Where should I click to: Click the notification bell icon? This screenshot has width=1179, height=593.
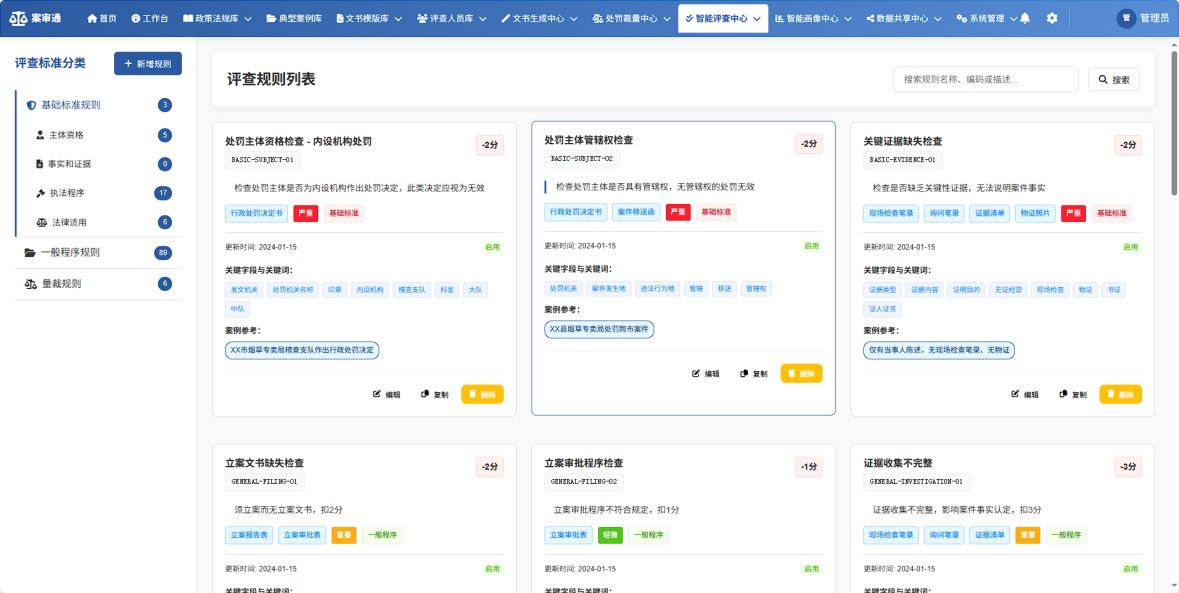tap(1026, 17)
